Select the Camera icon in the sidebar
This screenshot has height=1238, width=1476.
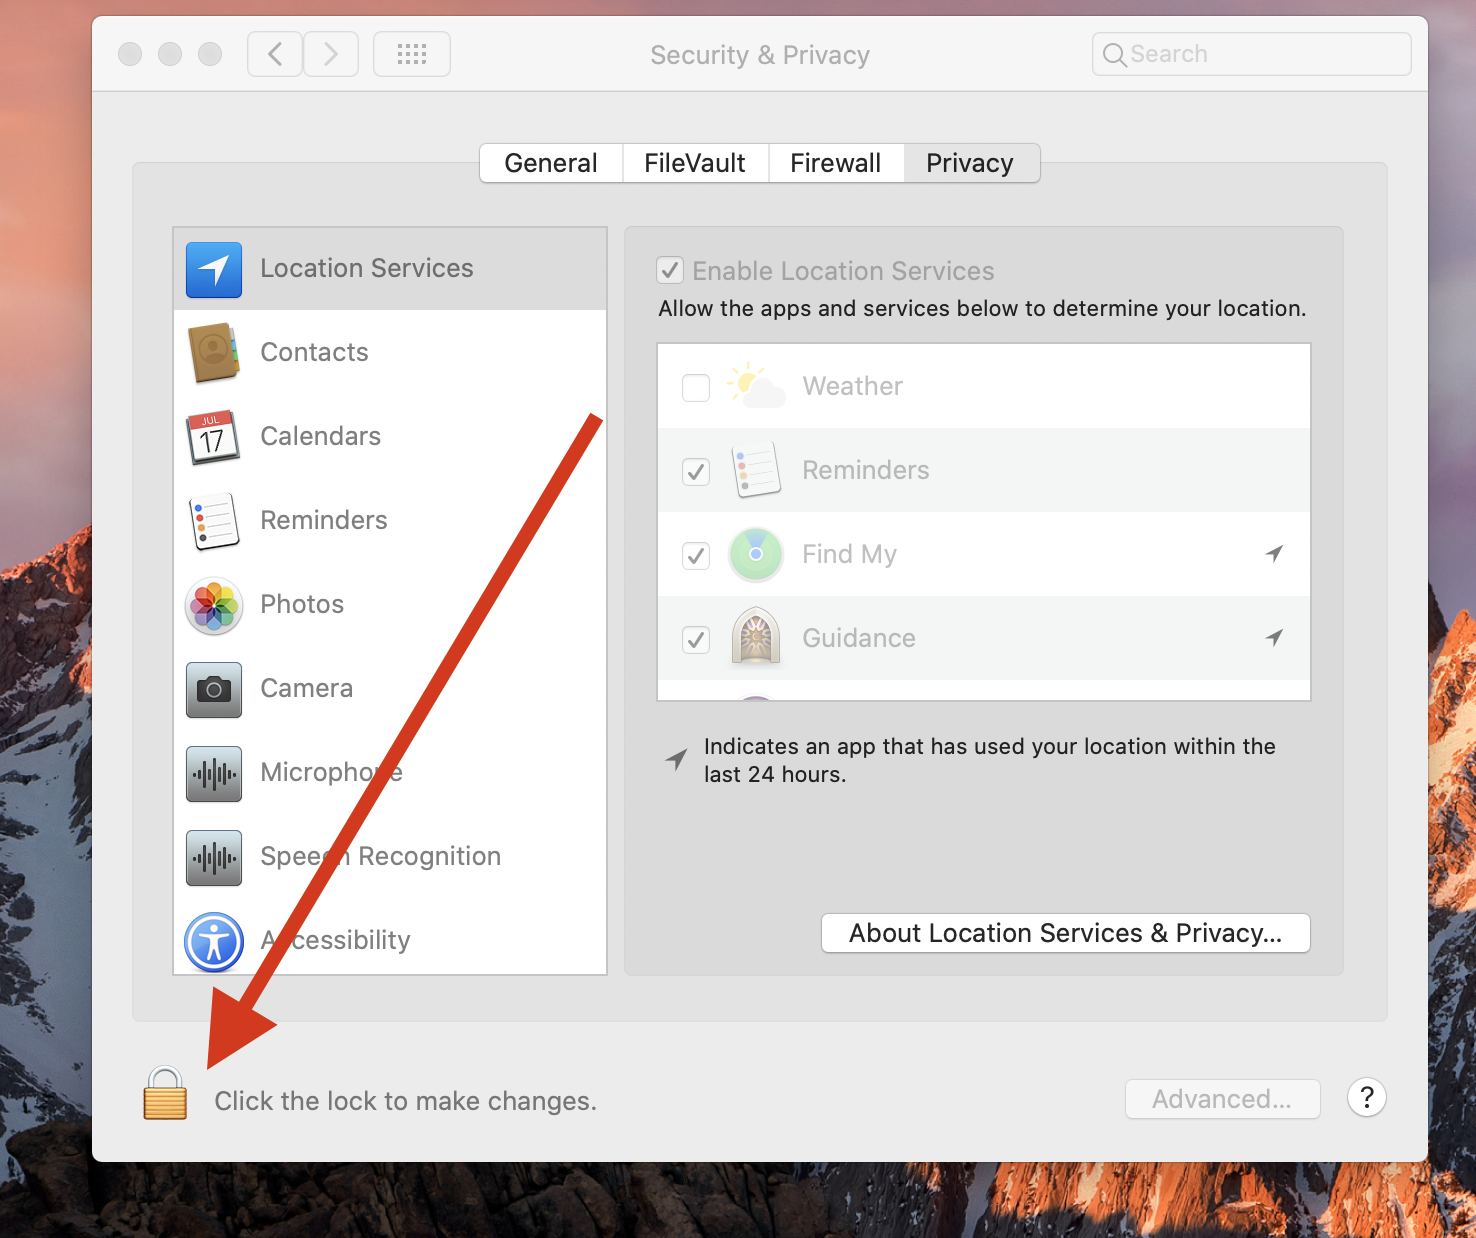(214, 690)
